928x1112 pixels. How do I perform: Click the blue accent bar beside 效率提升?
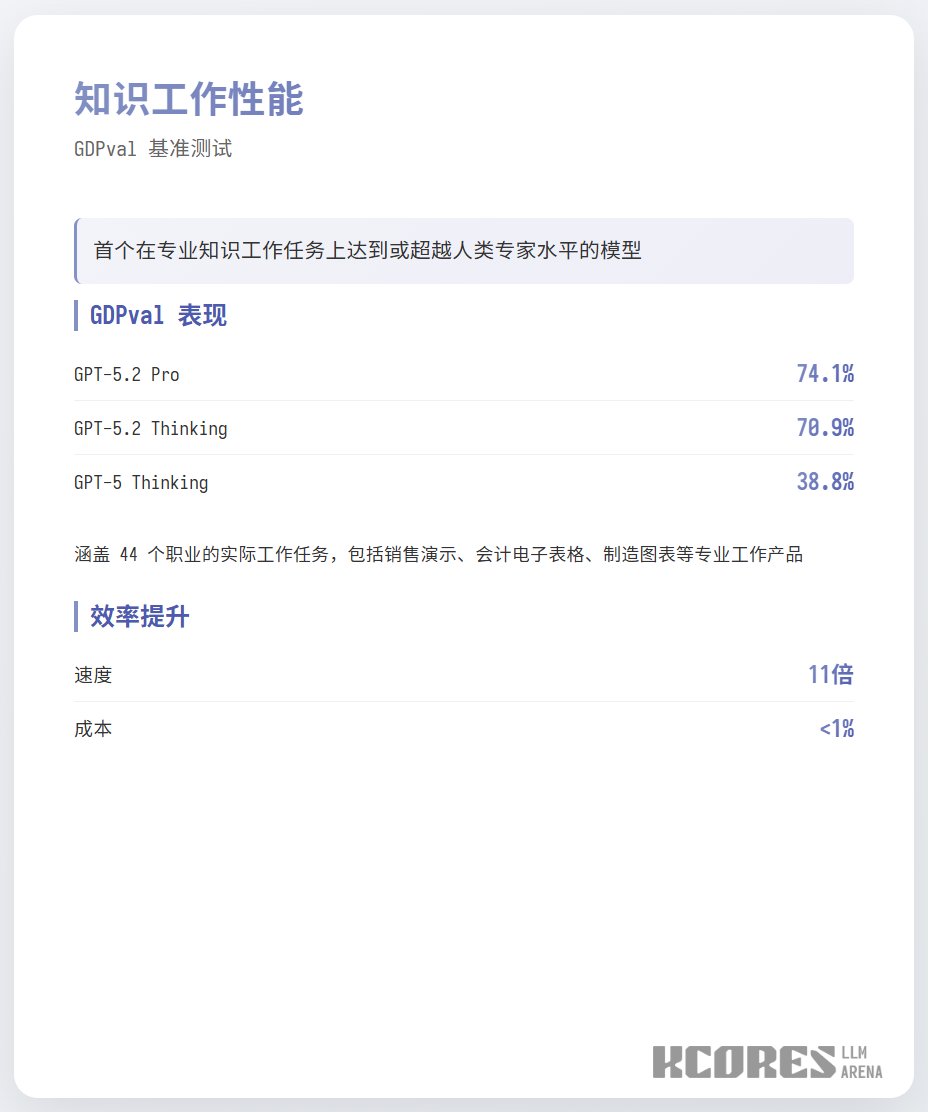(75, 617)
